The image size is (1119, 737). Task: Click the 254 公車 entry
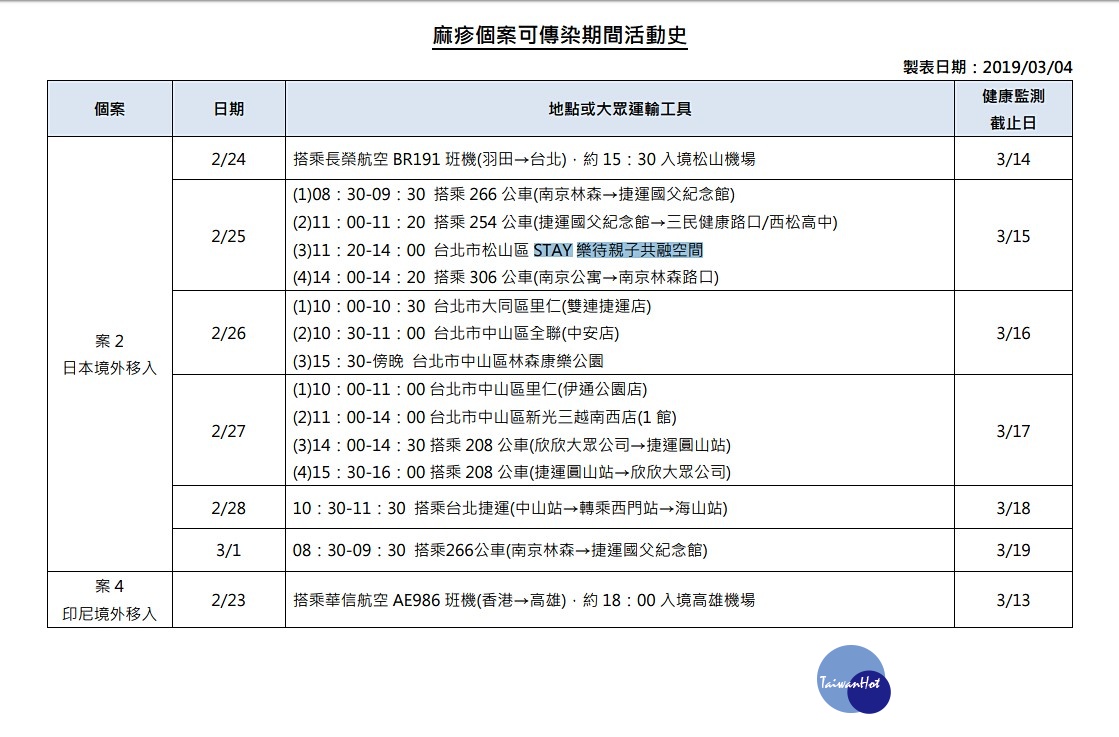[564, 222]
